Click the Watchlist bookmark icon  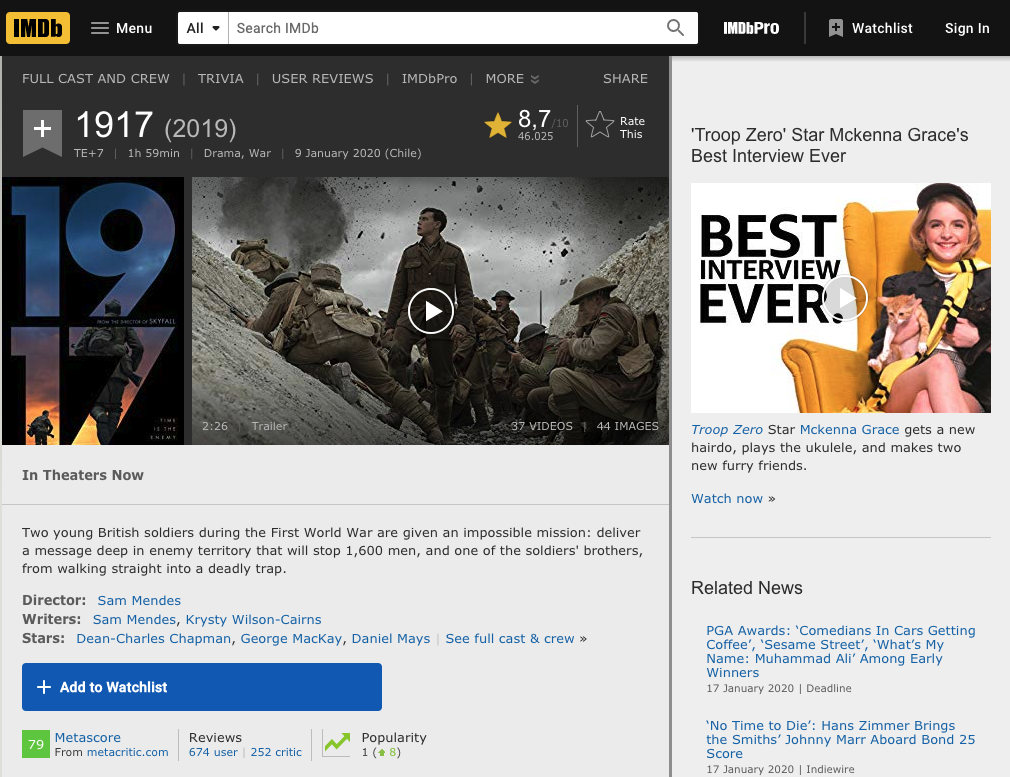point(835,27)
